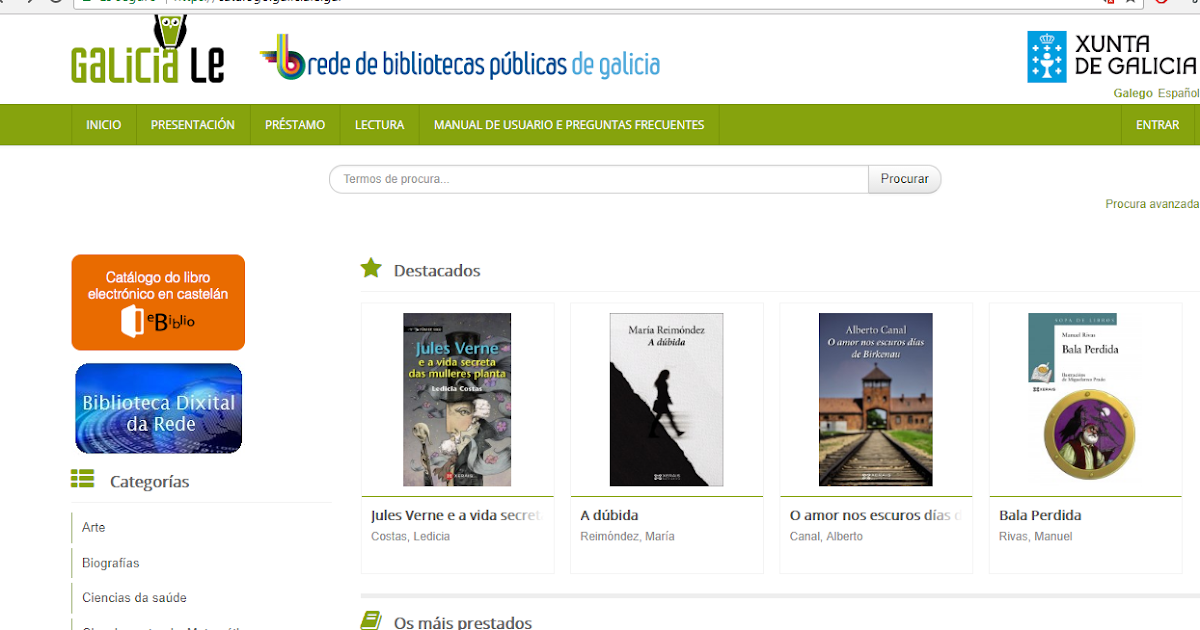Click the GaliciaLe owl logo
Viewport: 1200px width, 630px height.
tap(147, 51)
